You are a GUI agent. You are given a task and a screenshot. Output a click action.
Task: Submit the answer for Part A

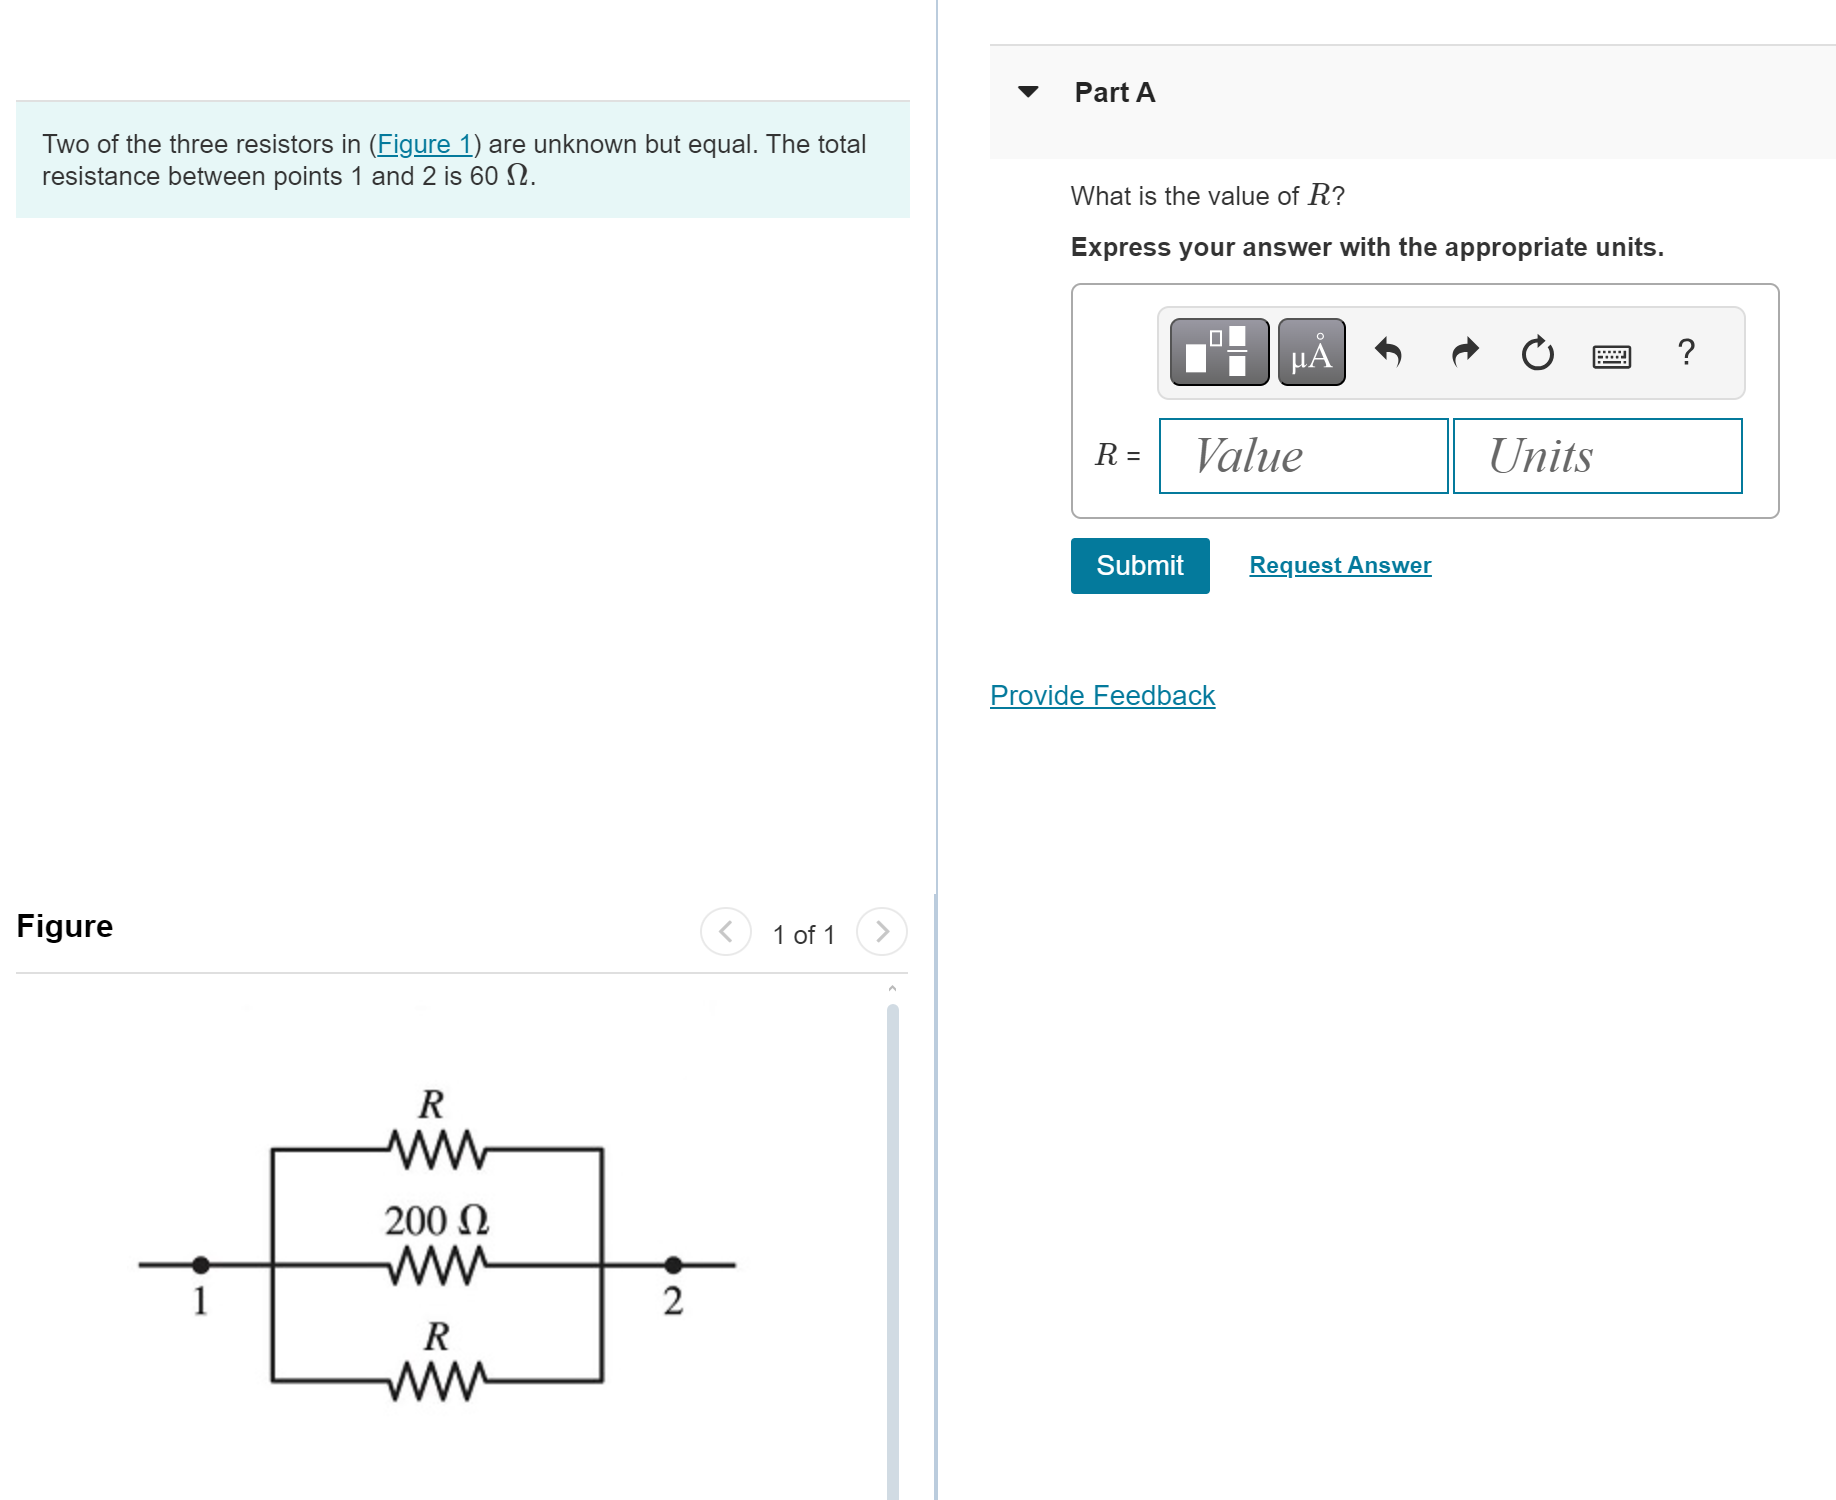1139,565
